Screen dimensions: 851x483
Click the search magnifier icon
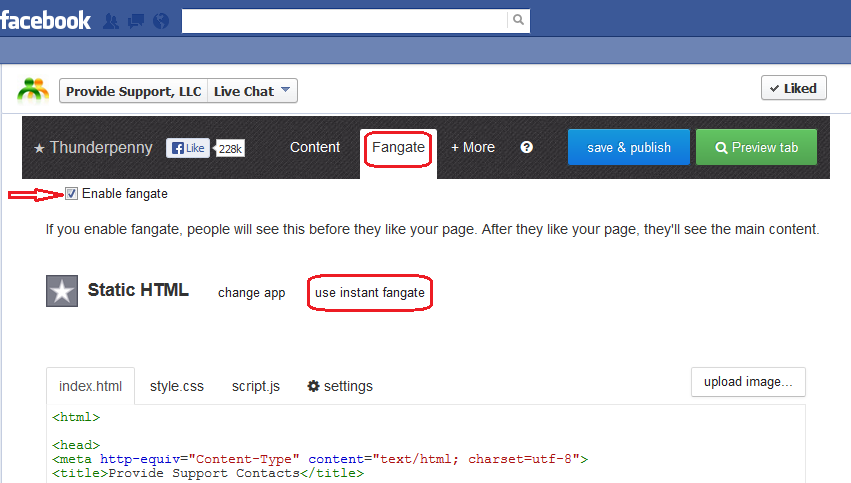click(x=518, y=20)
